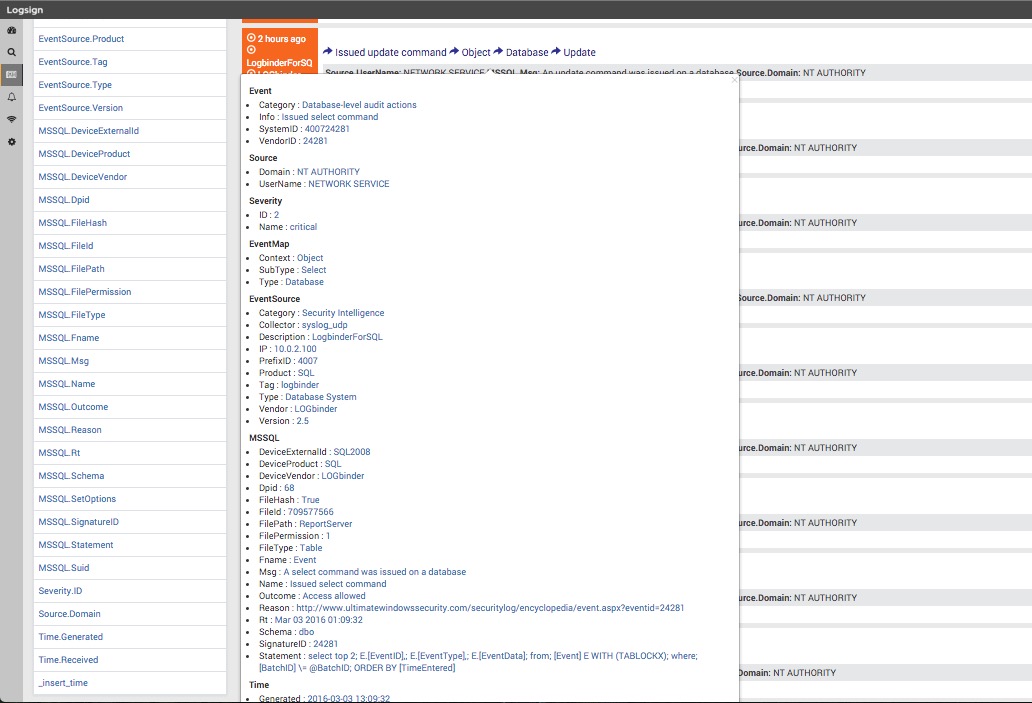
Task: Click SubType value 'Select'
Action: (x=314, y=270)
